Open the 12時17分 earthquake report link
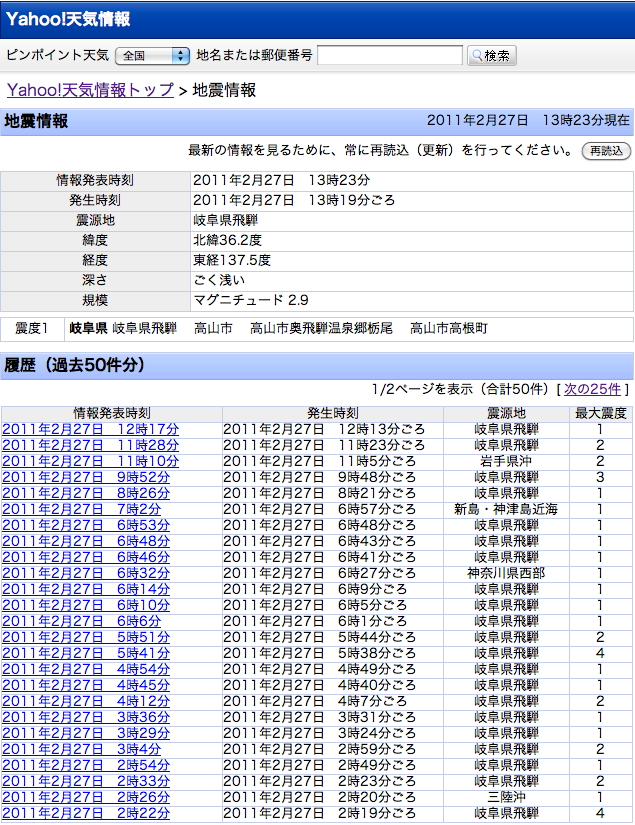The height and width of the screenshot is (825, 635). point(90,429)
